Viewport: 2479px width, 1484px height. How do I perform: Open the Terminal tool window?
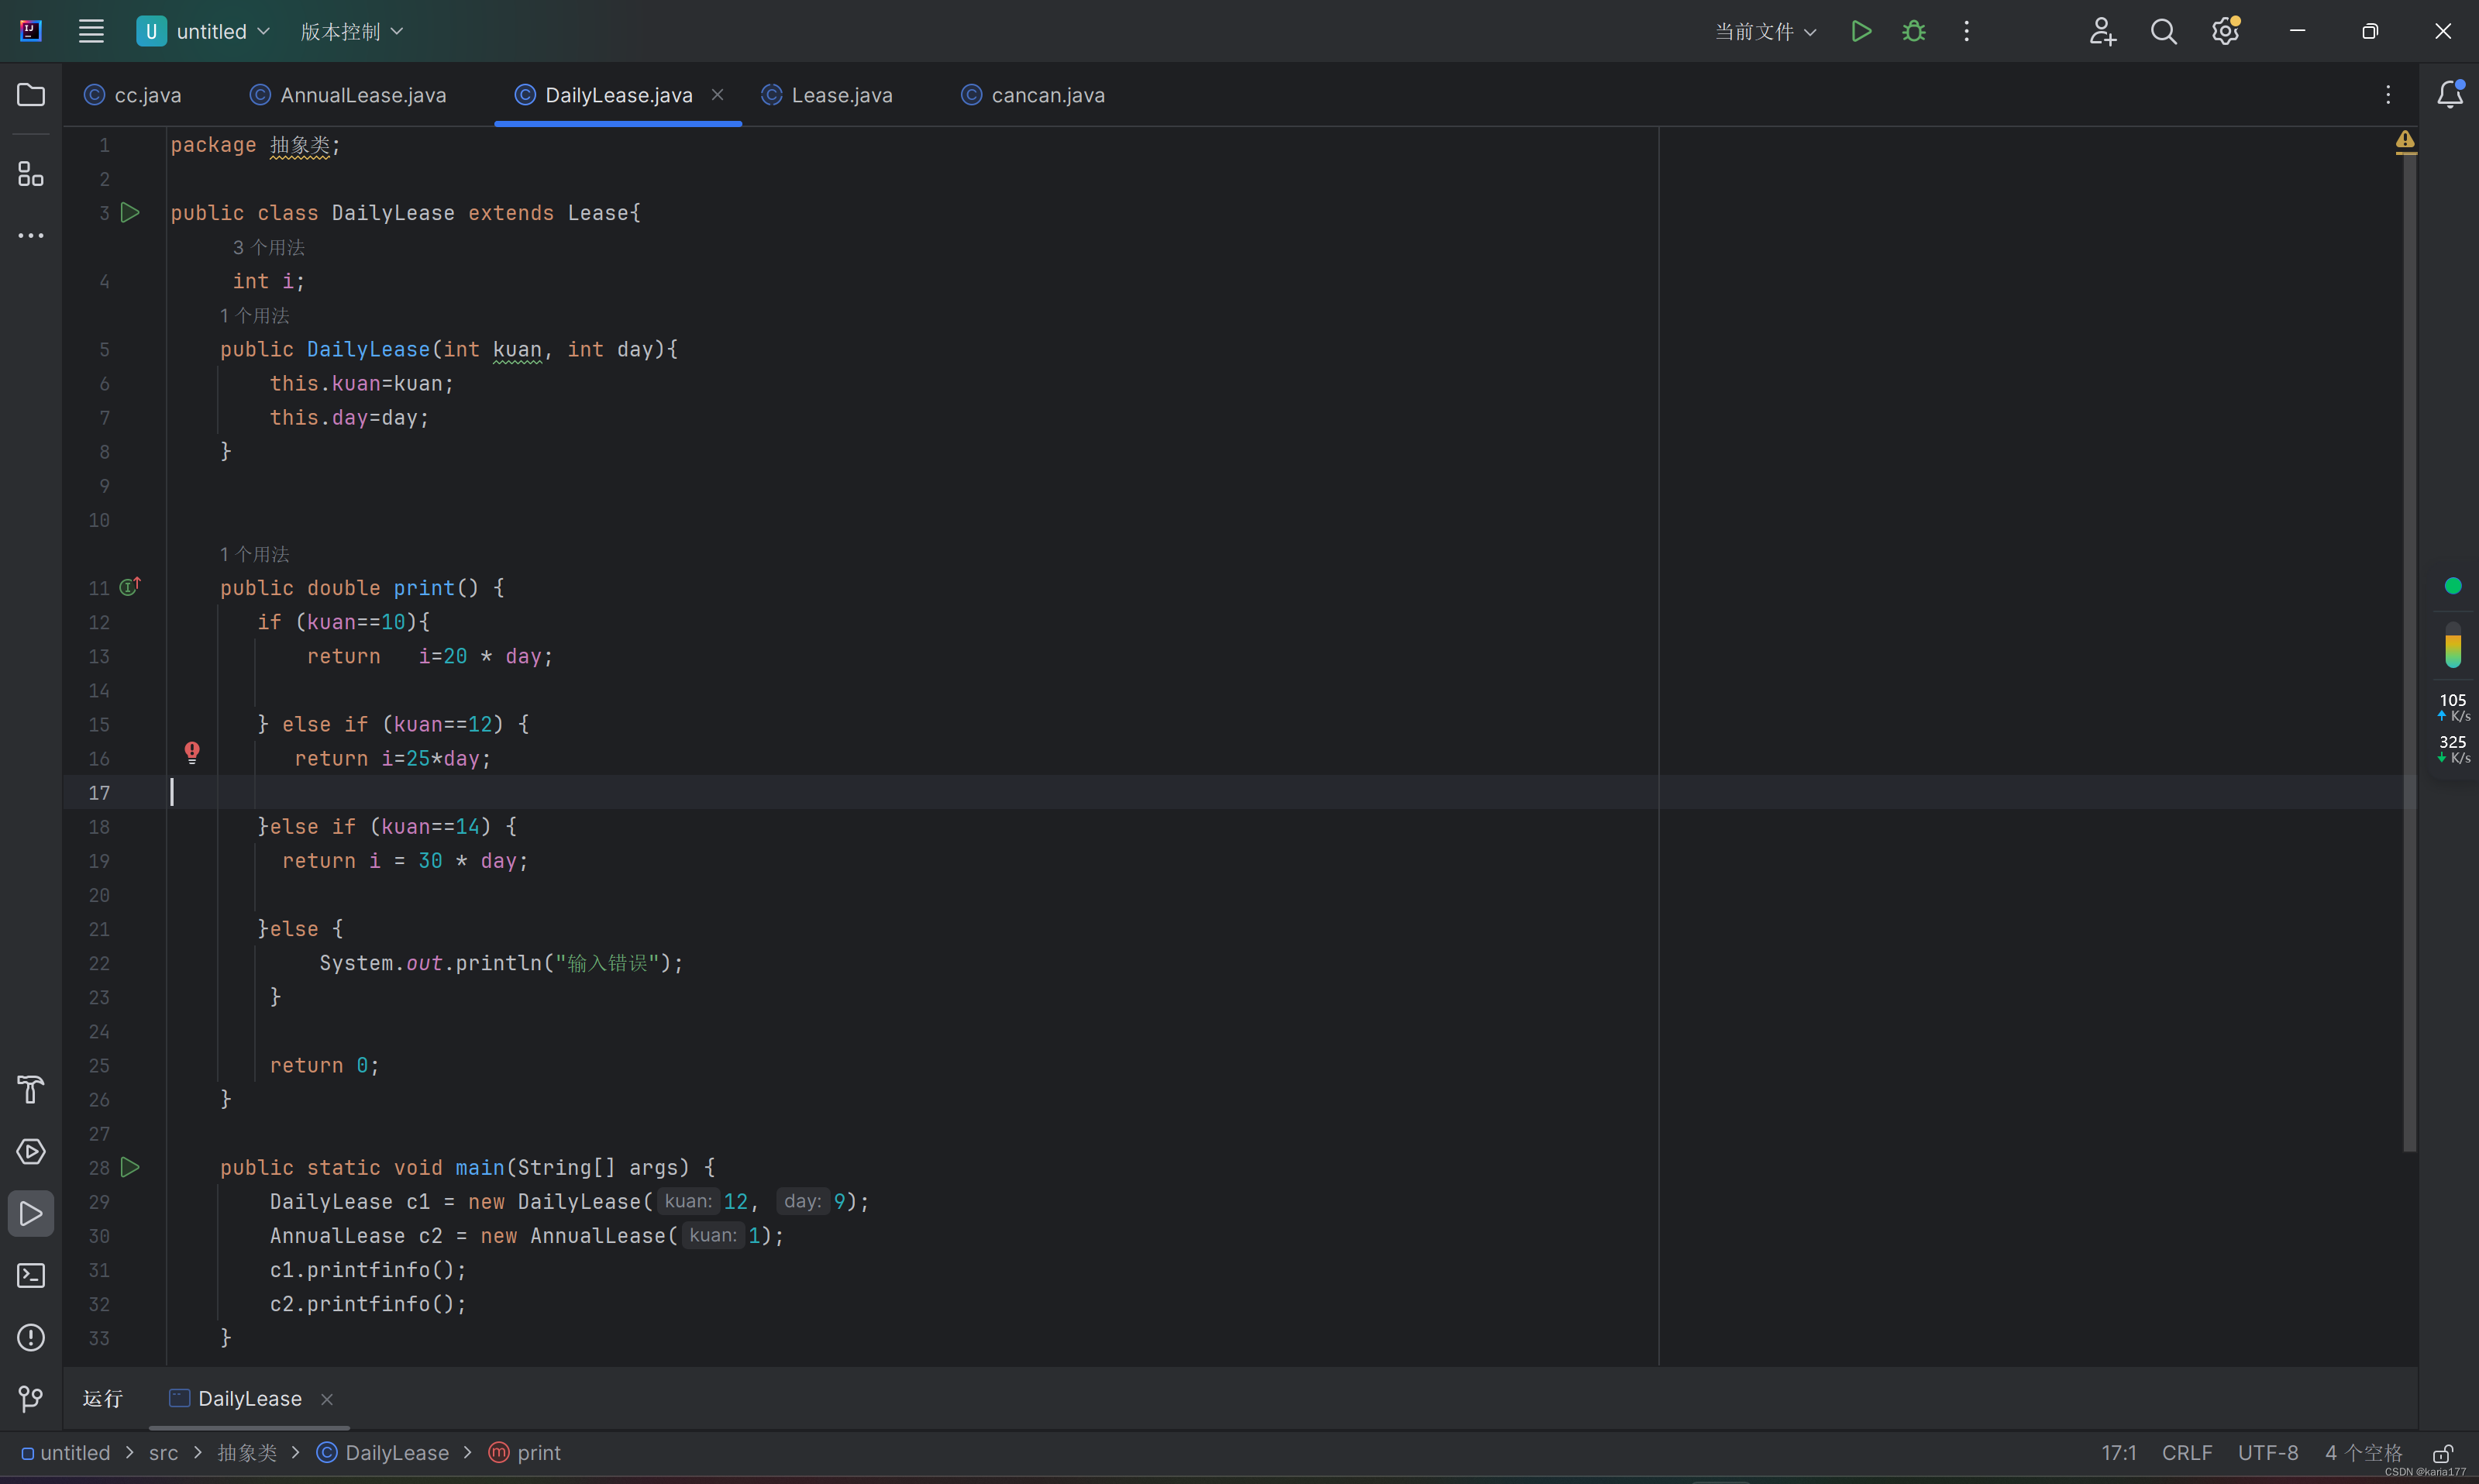point(31,1276)
